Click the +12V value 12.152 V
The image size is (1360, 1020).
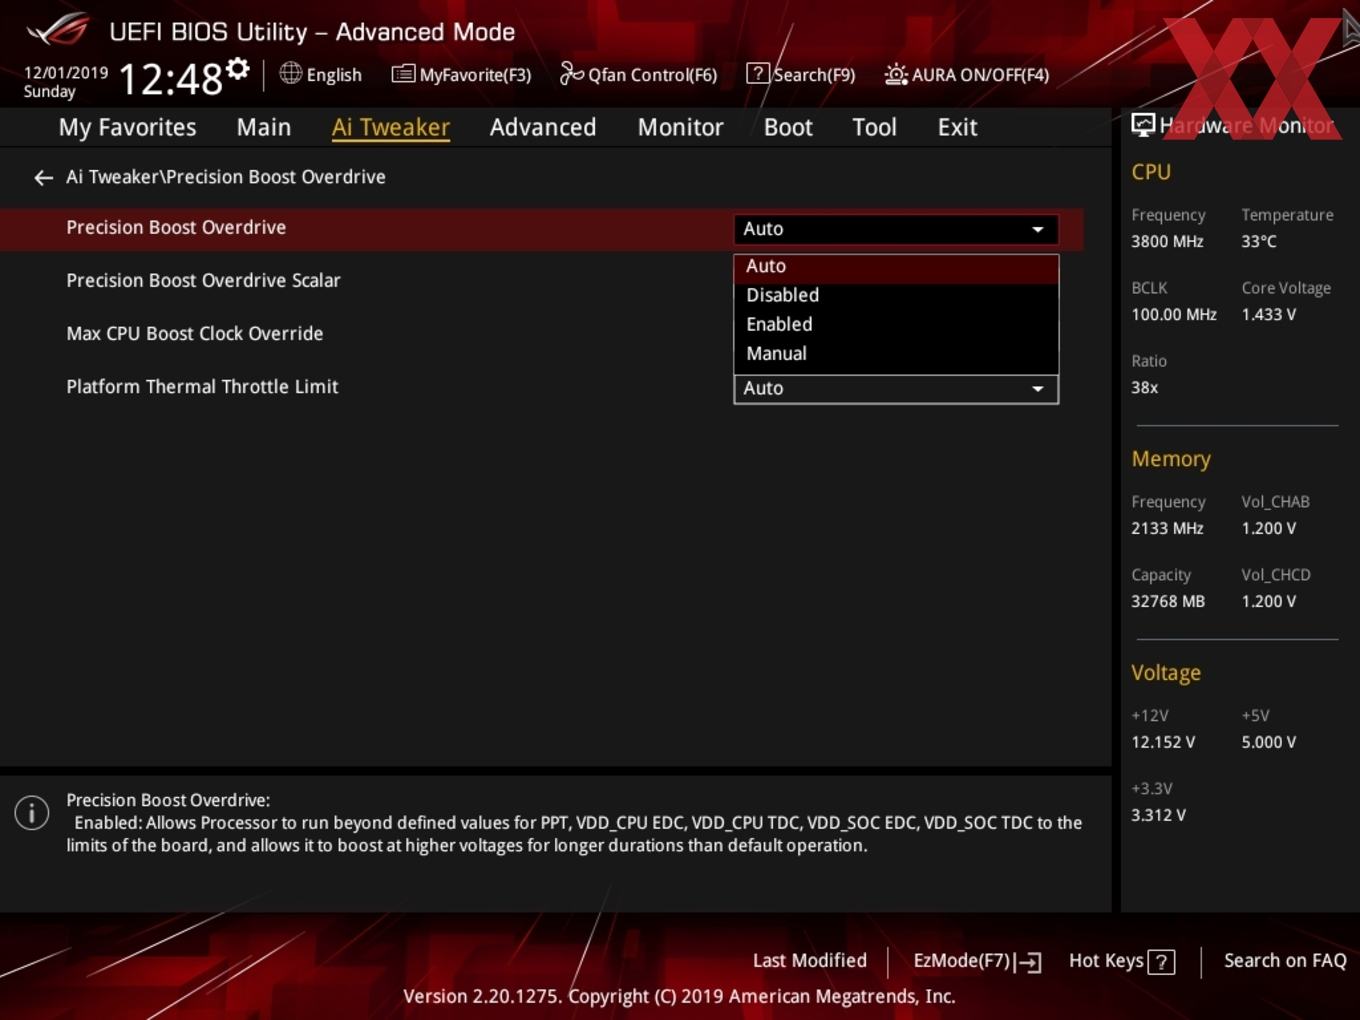pyautogui.click(x=1163, y=743)
